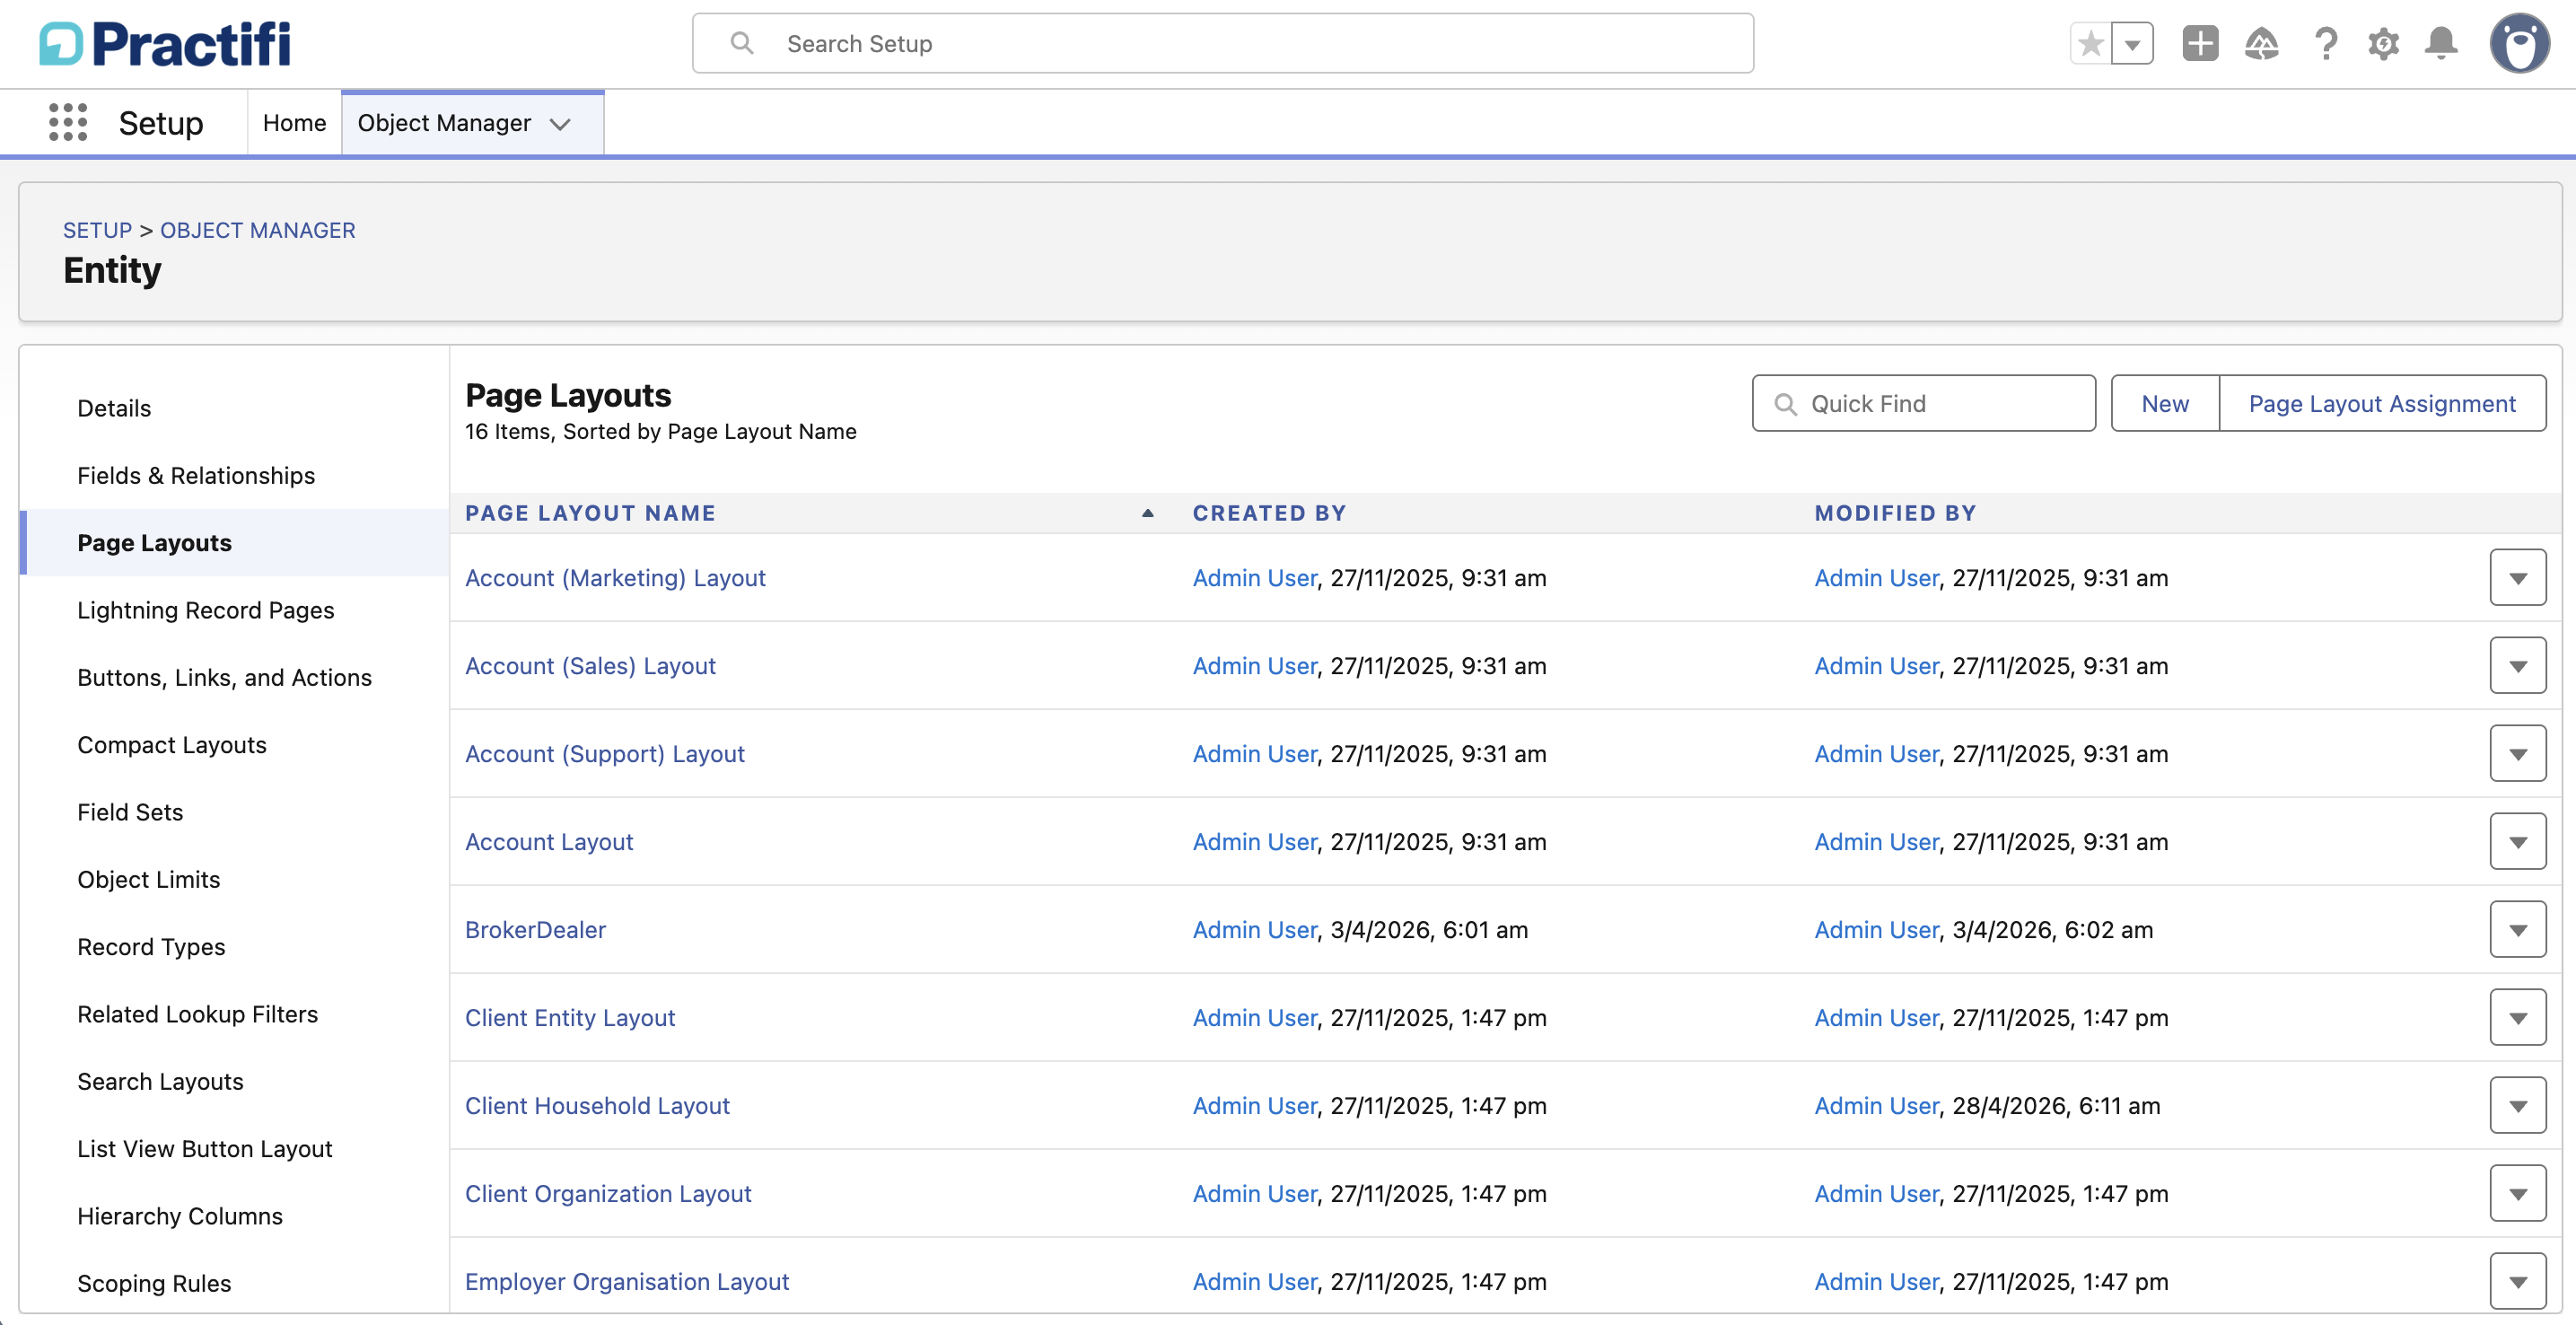
Task: Open Field Sets in the sidebar
Action: (x=130, y=812)
